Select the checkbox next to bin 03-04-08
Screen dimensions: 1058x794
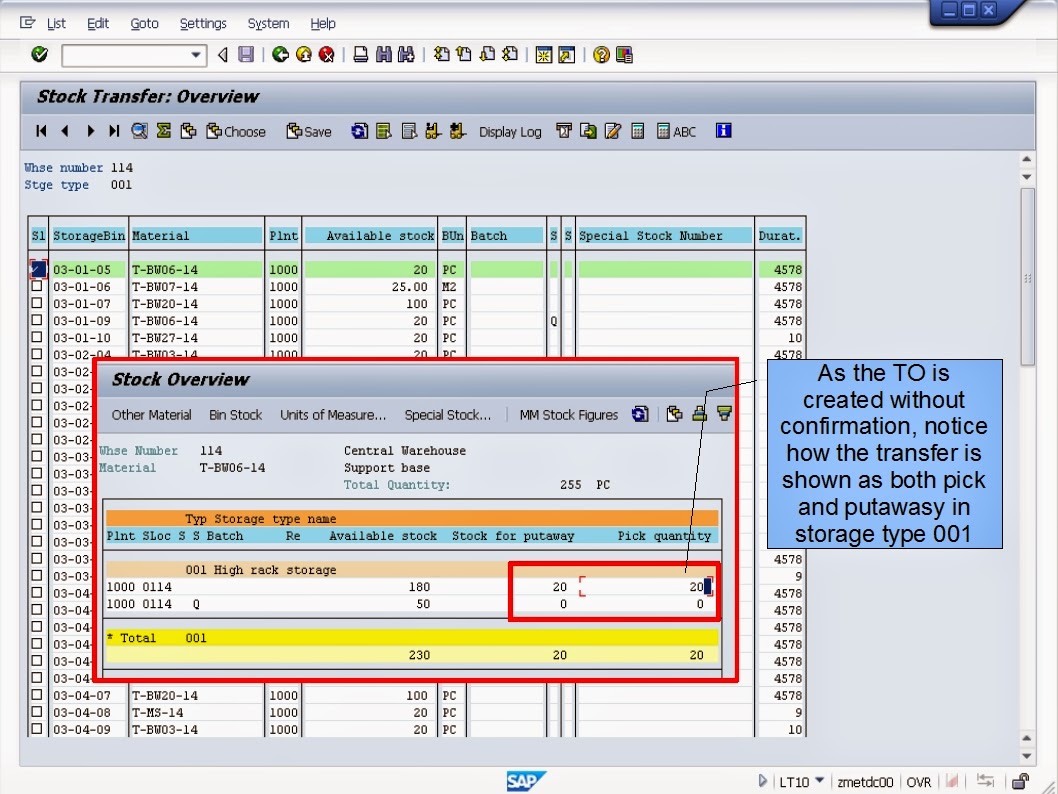coord(37,712)
